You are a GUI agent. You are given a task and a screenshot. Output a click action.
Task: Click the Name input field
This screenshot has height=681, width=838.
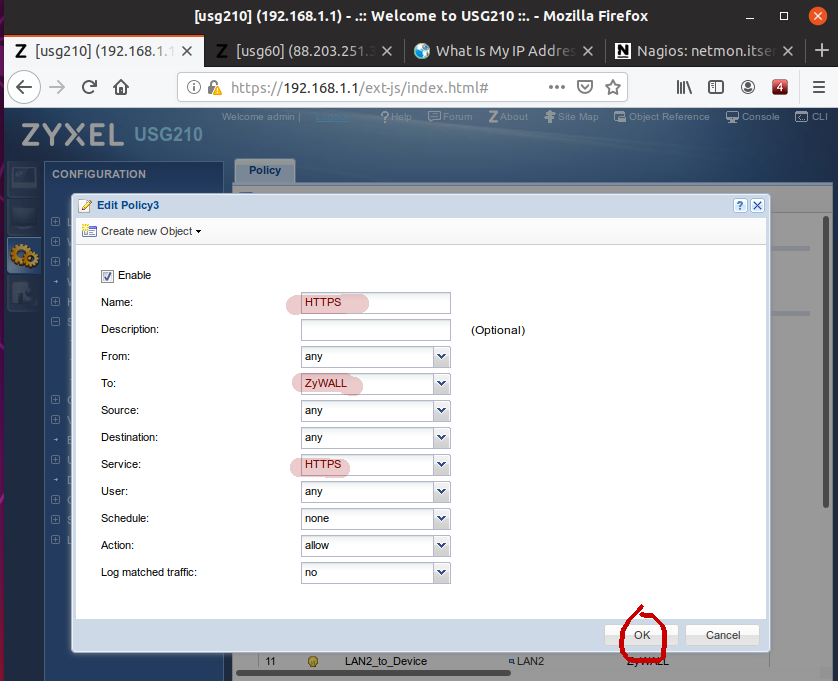(x=376, y=303)
